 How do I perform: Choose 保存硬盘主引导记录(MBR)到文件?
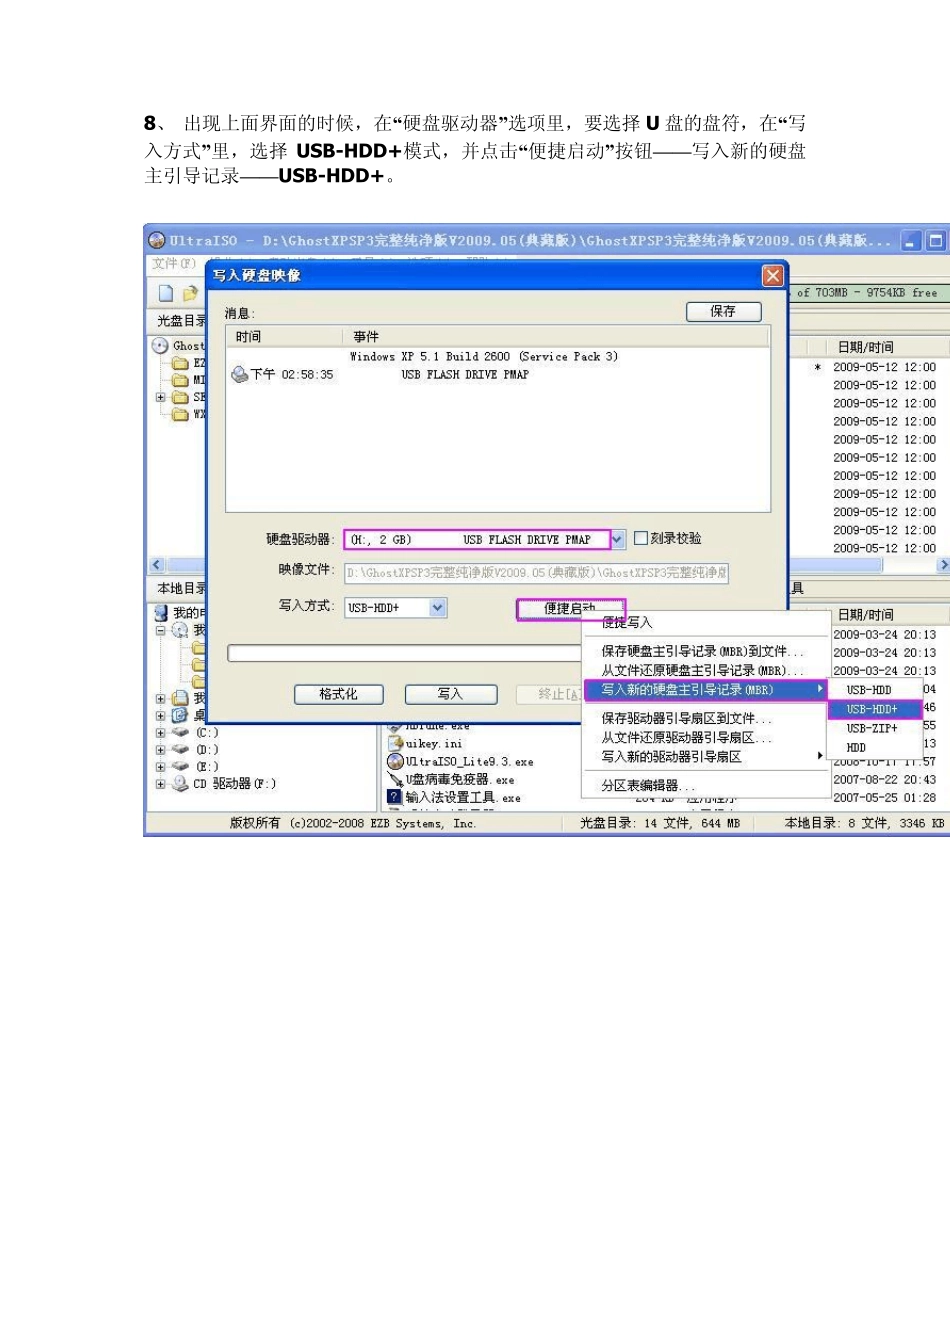706,651
